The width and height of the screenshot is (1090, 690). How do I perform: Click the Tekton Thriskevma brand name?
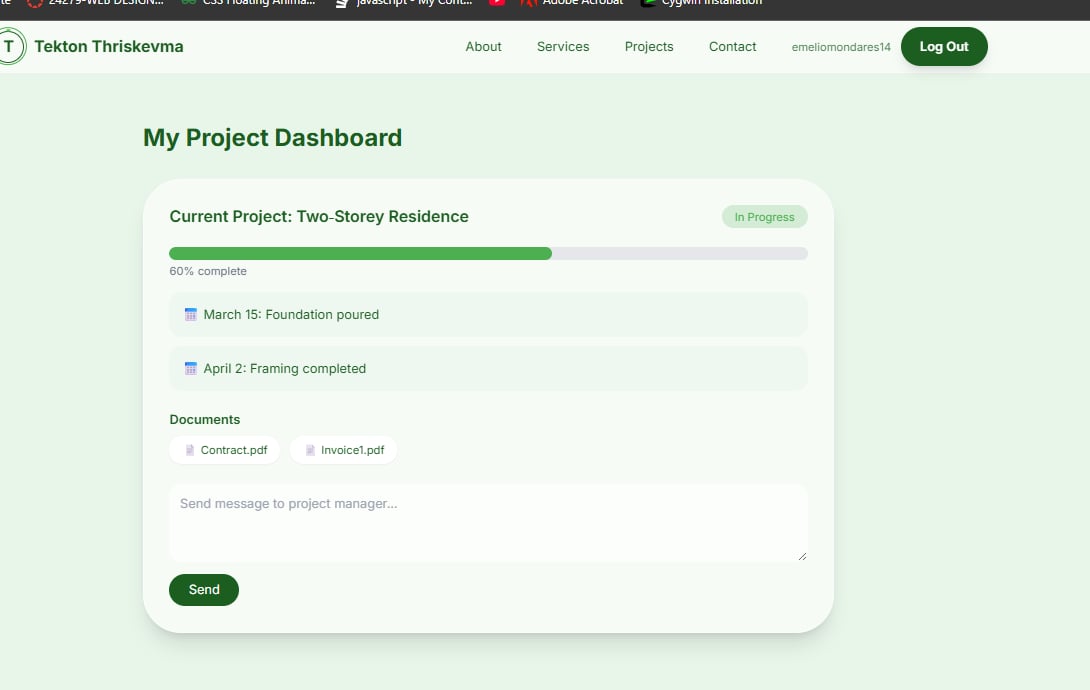pos(109,47)
